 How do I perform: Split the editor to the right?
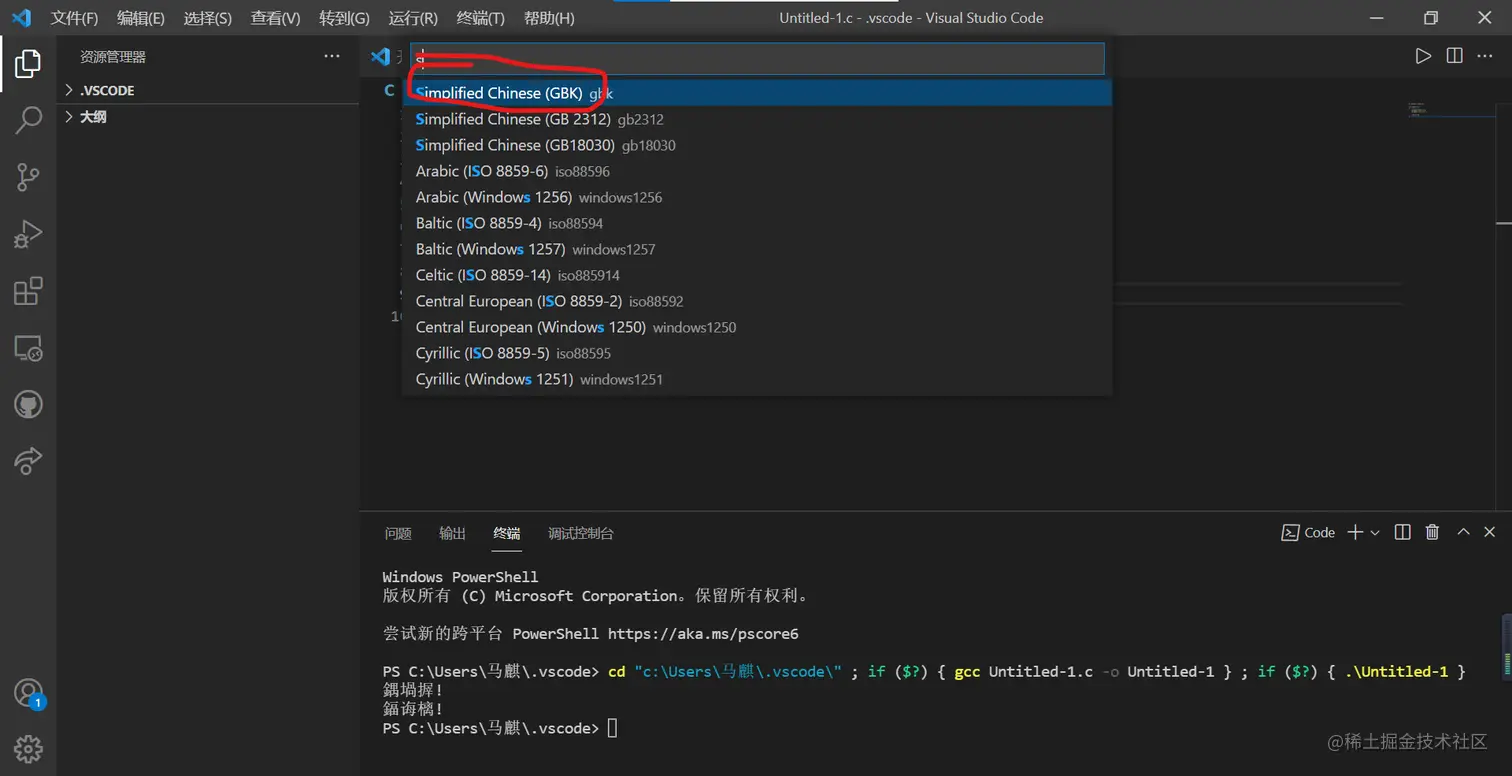click(1455, 56)
